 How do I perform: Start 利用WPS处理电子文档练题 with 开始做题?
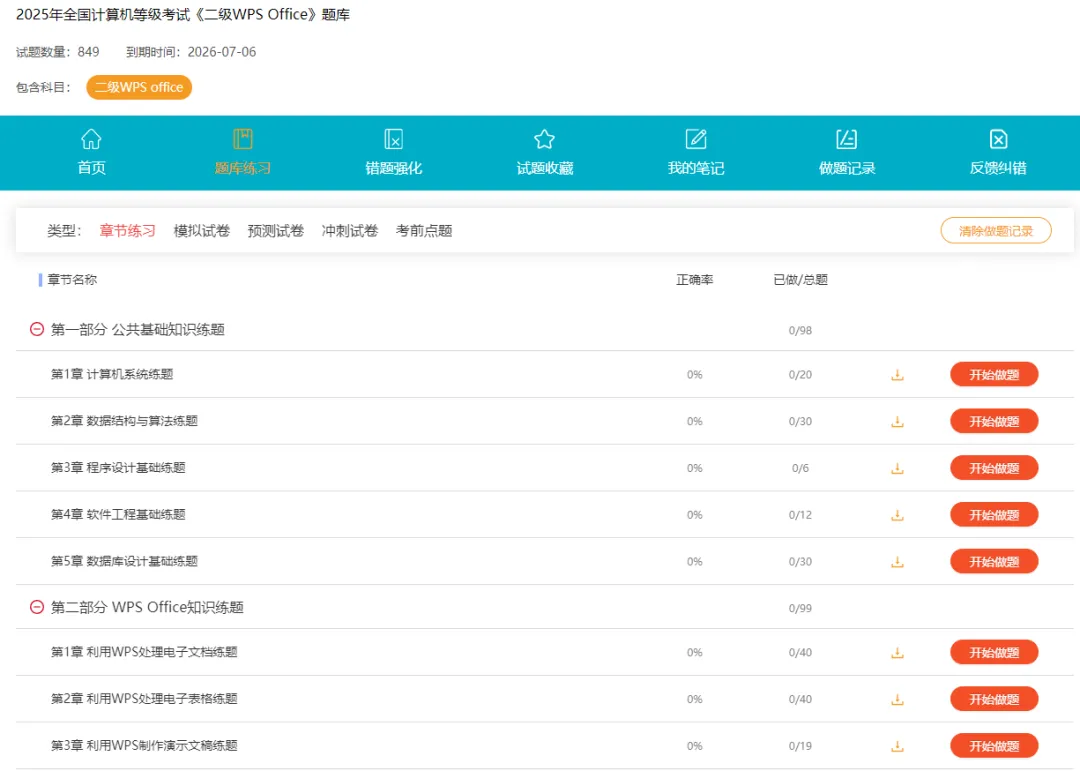point(994,652)
